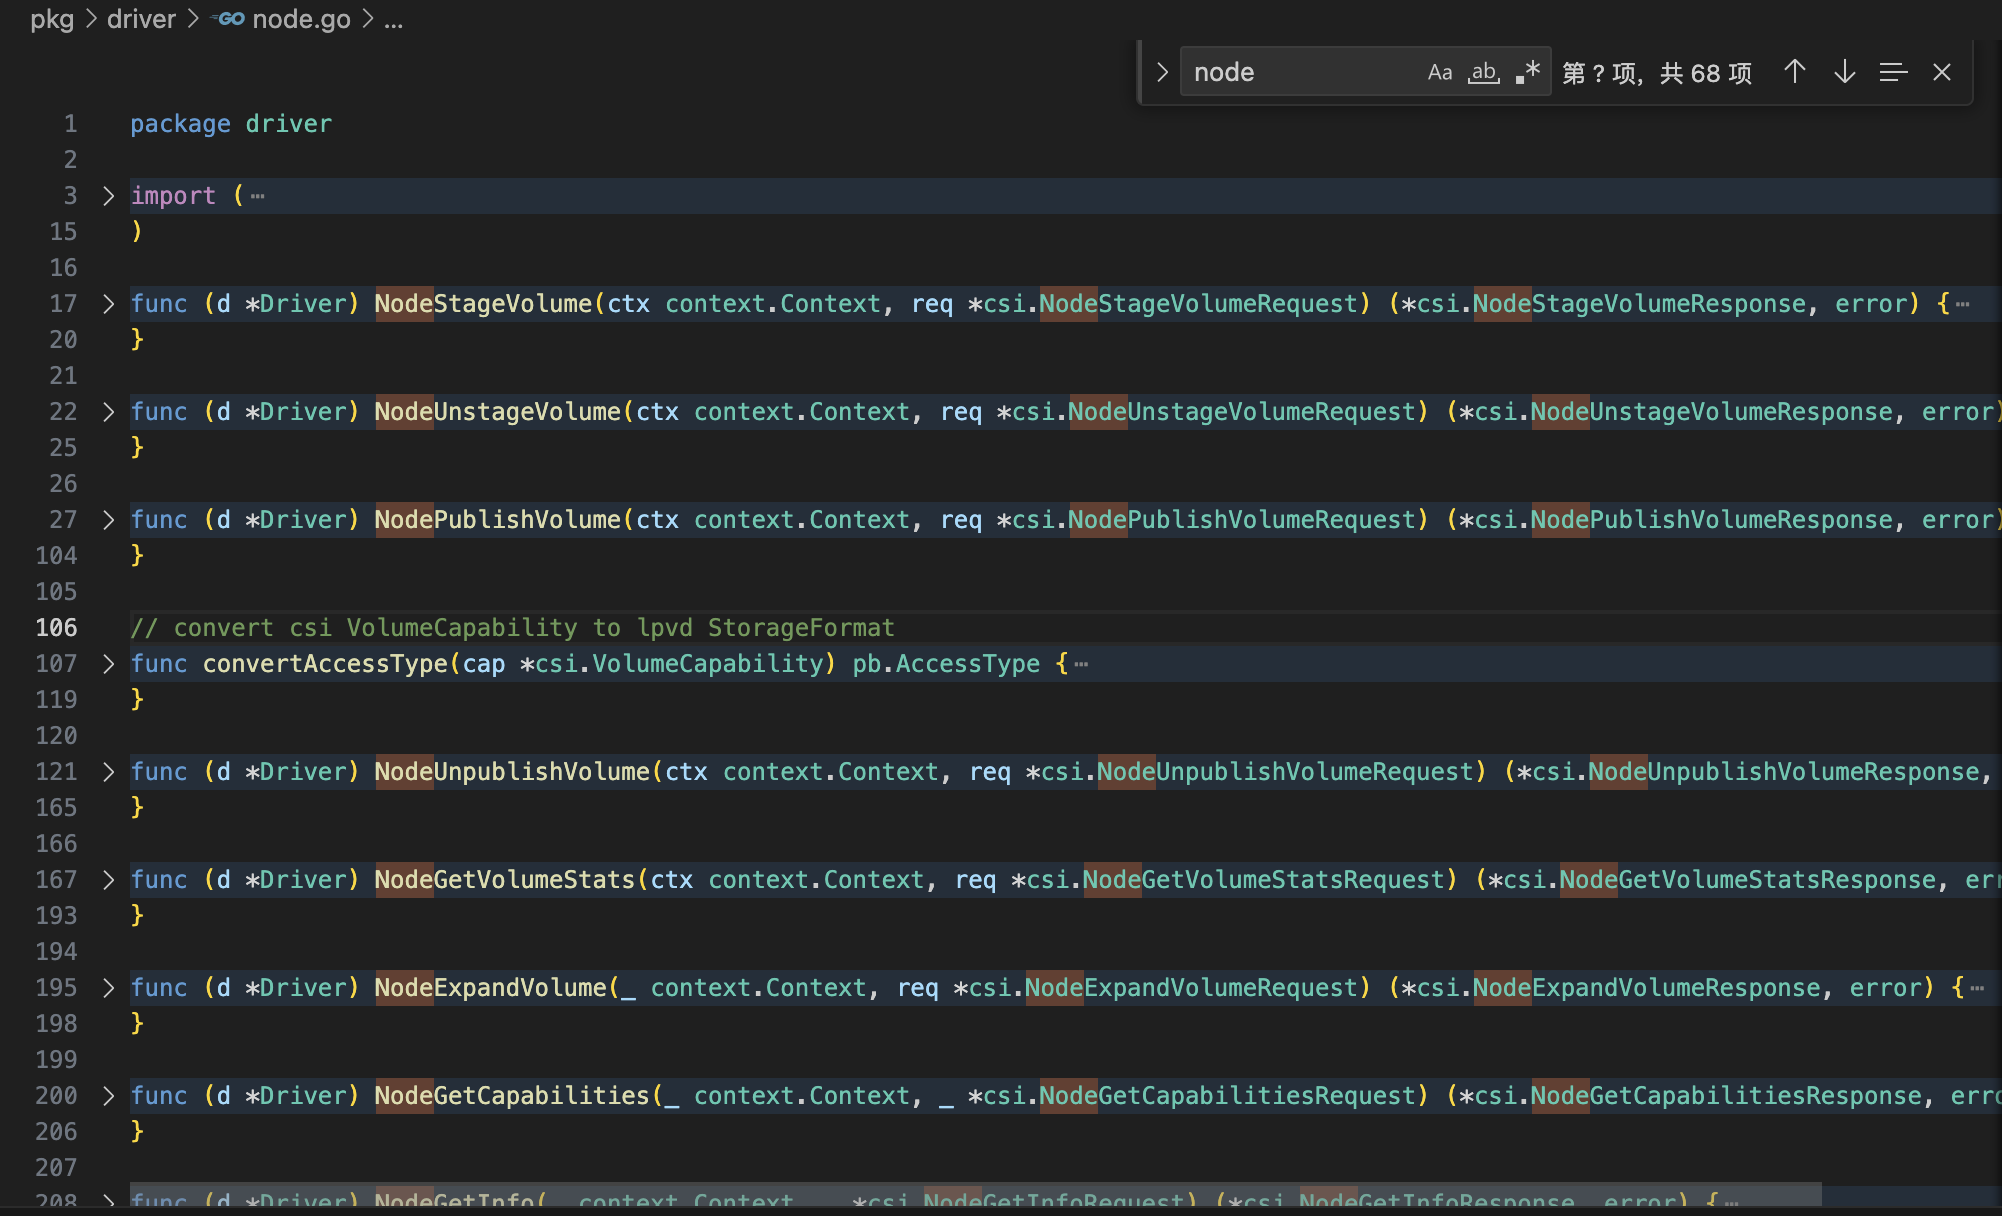Unfold NodePublishVolume function at line 27

tap(109, 520)
